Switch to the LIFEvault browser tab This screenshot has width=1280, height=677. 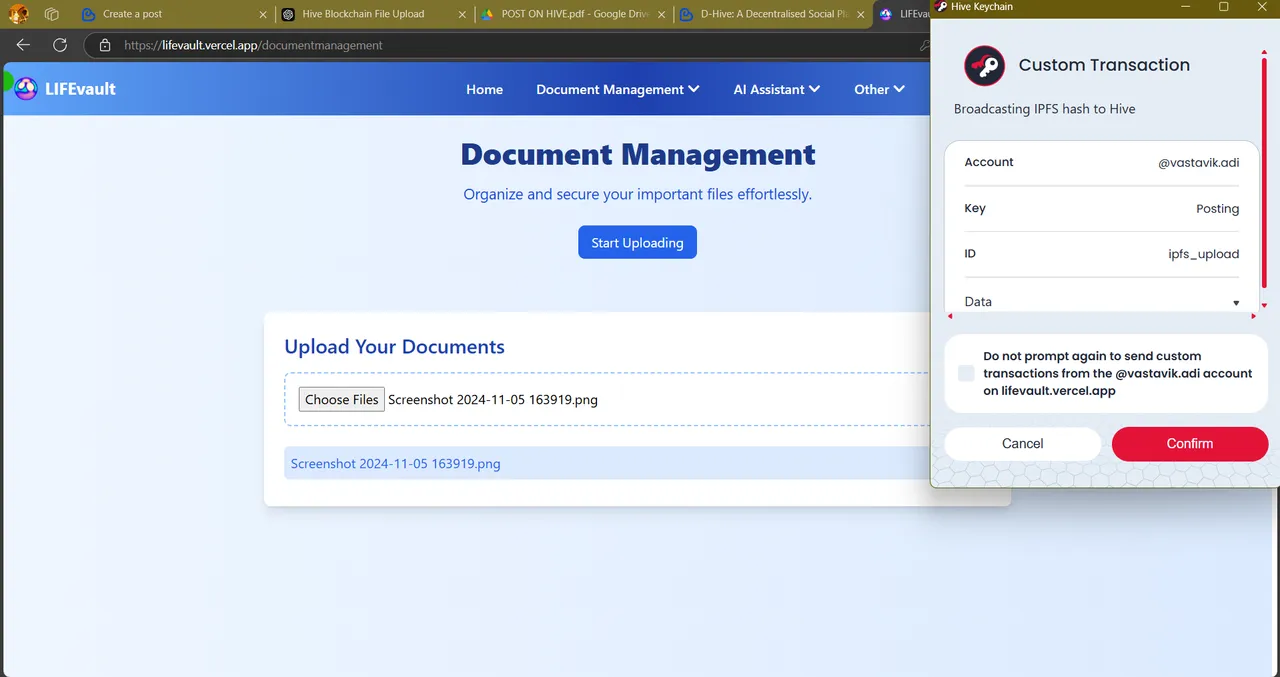902,14
